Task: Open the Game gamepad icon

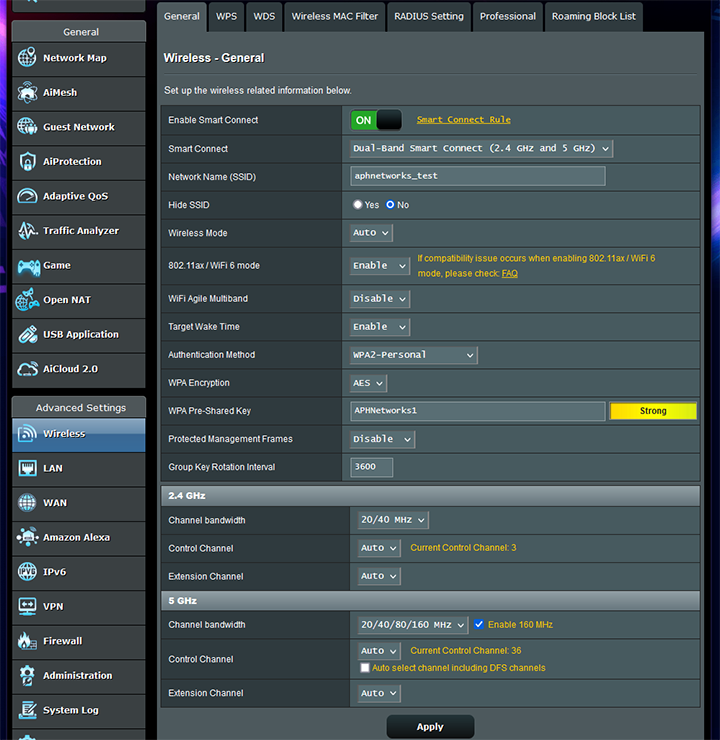Action: coord(27,266)
